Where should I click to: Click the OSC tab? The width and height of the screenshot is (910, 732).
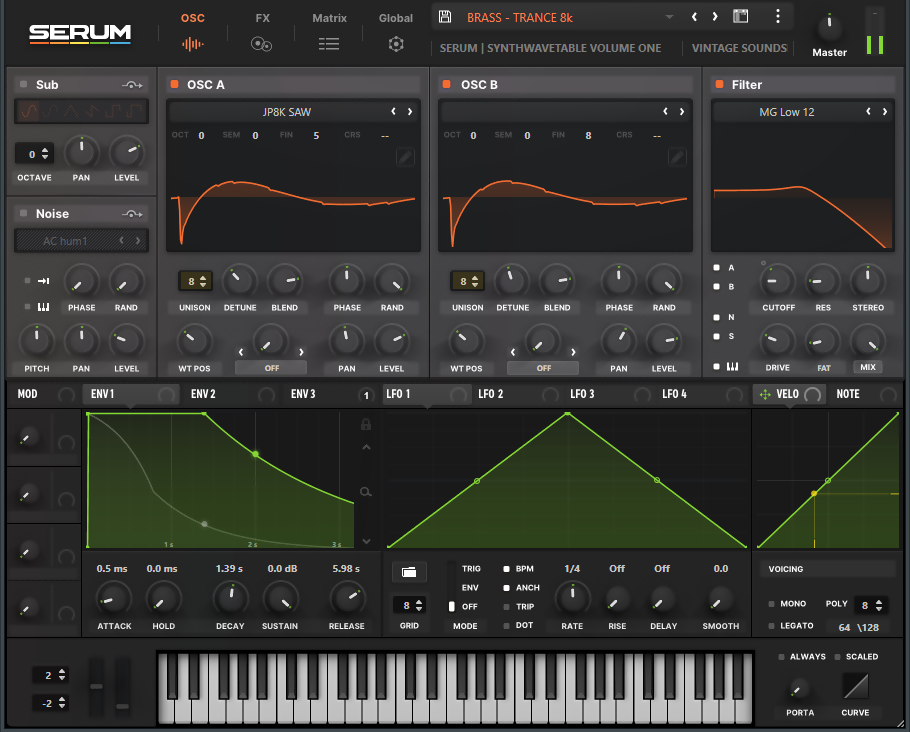click(x=193, y=32)
